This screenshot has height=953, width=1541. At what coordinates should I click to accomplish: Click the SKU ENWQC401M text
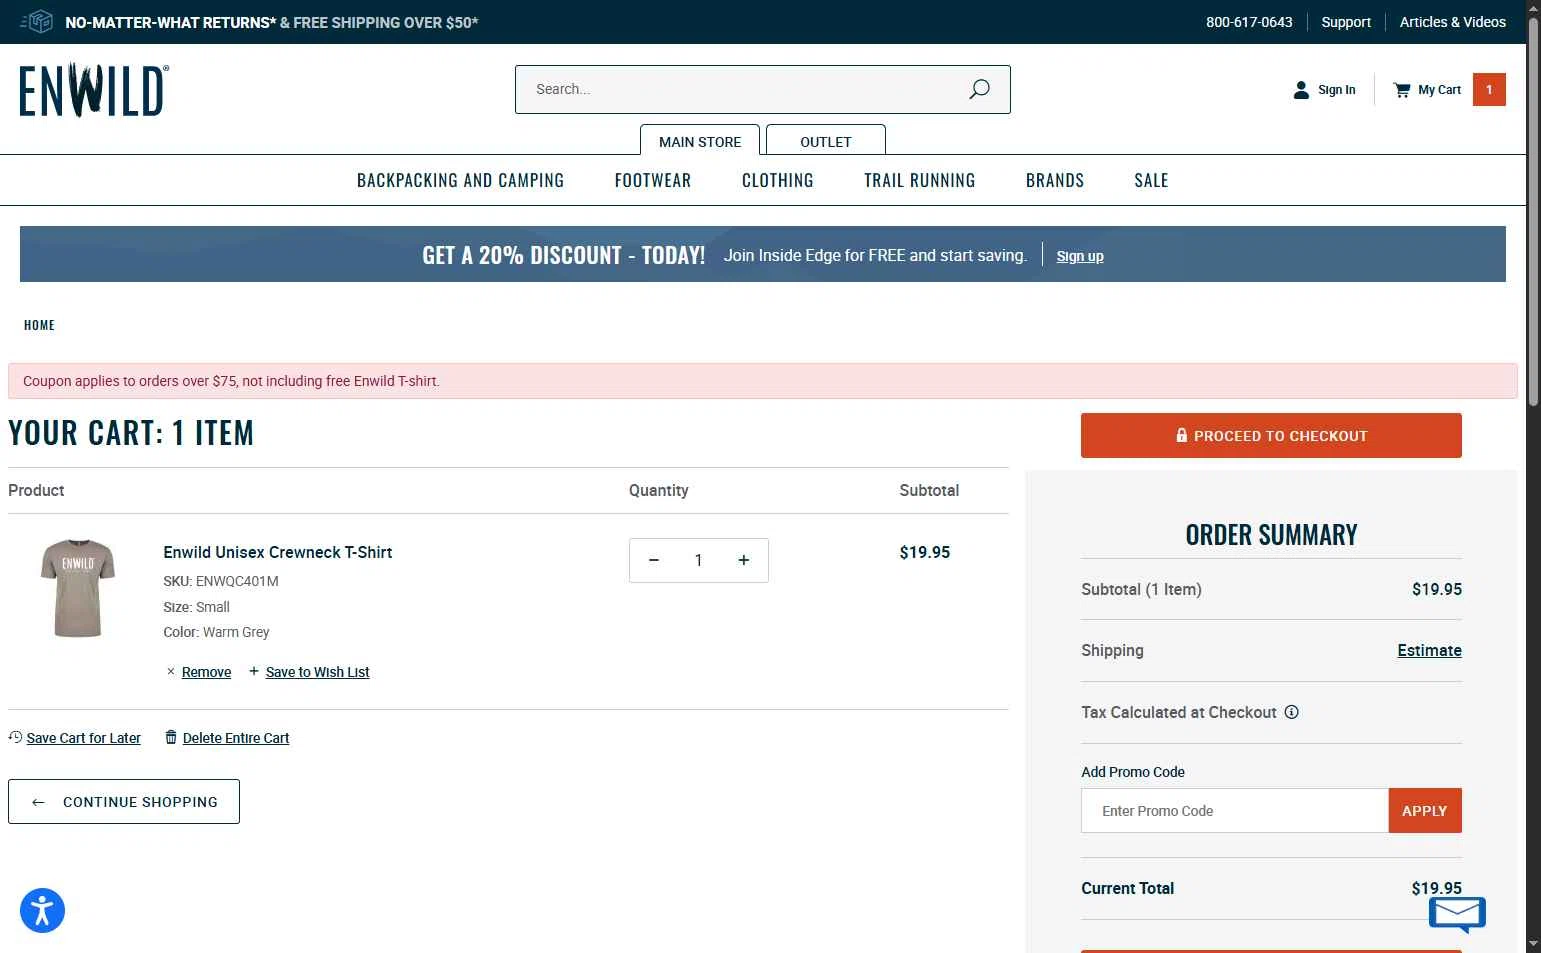coord(221,581)
